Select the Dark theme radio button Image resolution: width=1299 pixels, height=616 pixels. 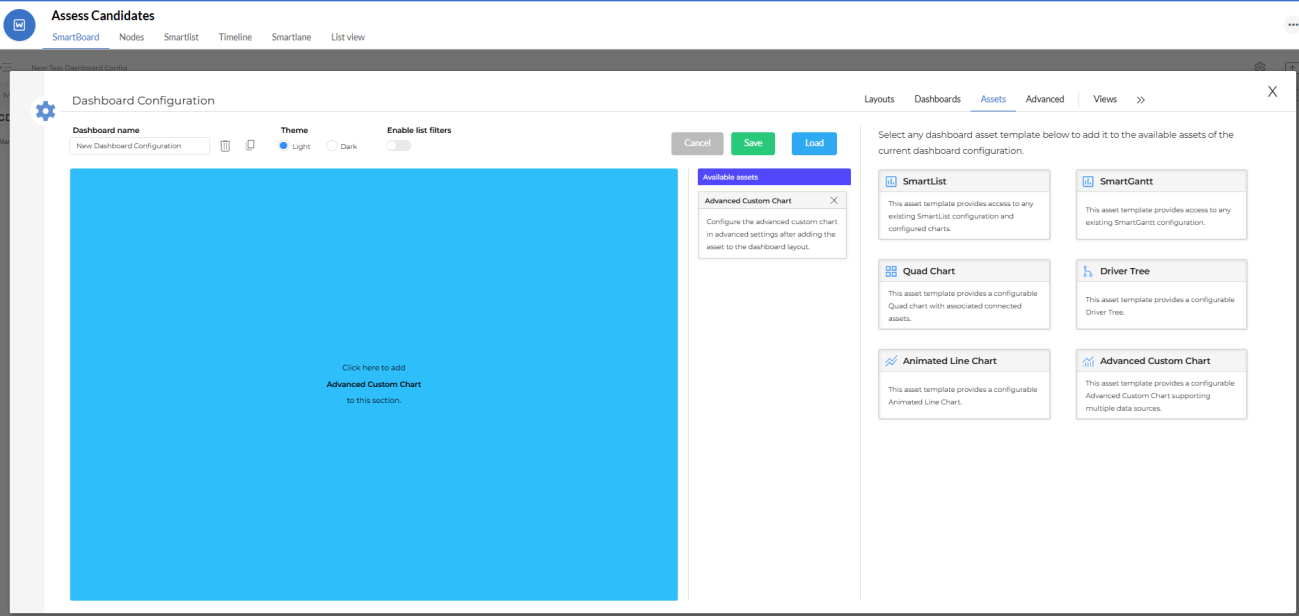(x=332, y=146)
